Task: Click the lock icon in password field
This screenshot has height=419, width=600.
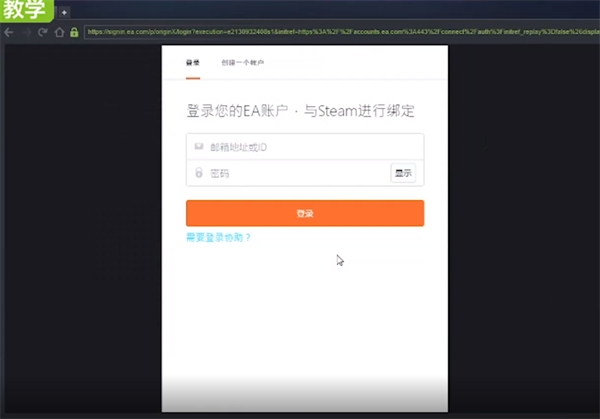Action: [199, 173]
